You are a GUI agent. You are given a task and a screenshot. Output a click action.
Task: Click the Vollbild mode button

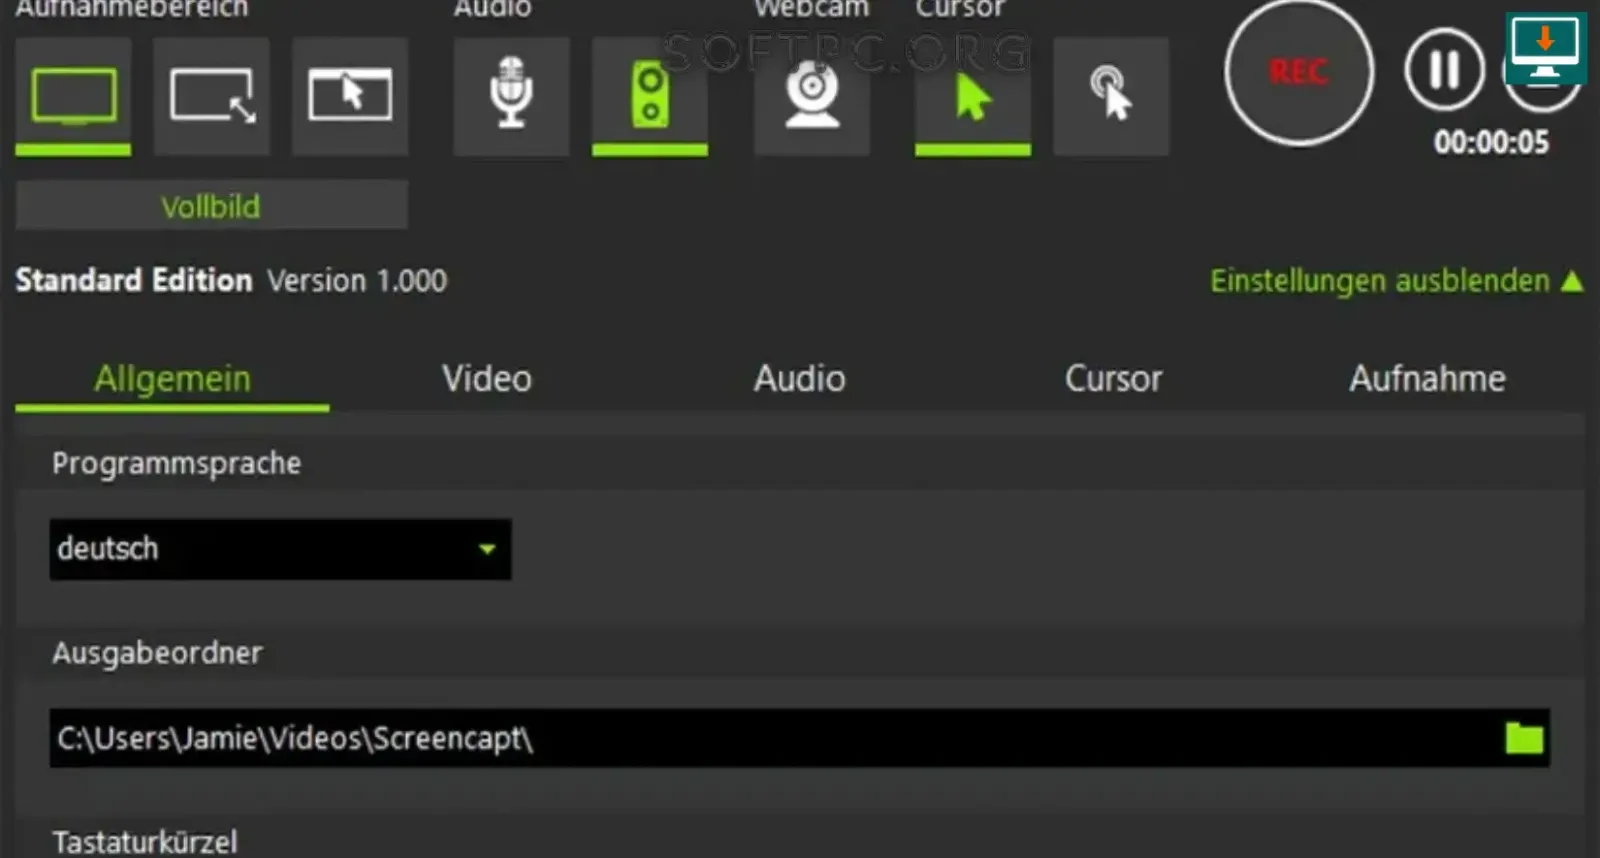click(x=211, y=206)
